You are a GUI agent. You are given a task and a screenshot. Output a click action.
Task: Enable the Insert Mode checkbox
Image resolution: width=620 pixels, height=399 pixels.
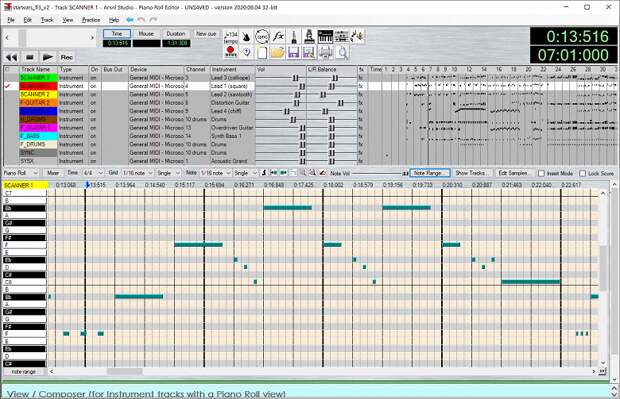pyautogui.click(x=541, y=173)
